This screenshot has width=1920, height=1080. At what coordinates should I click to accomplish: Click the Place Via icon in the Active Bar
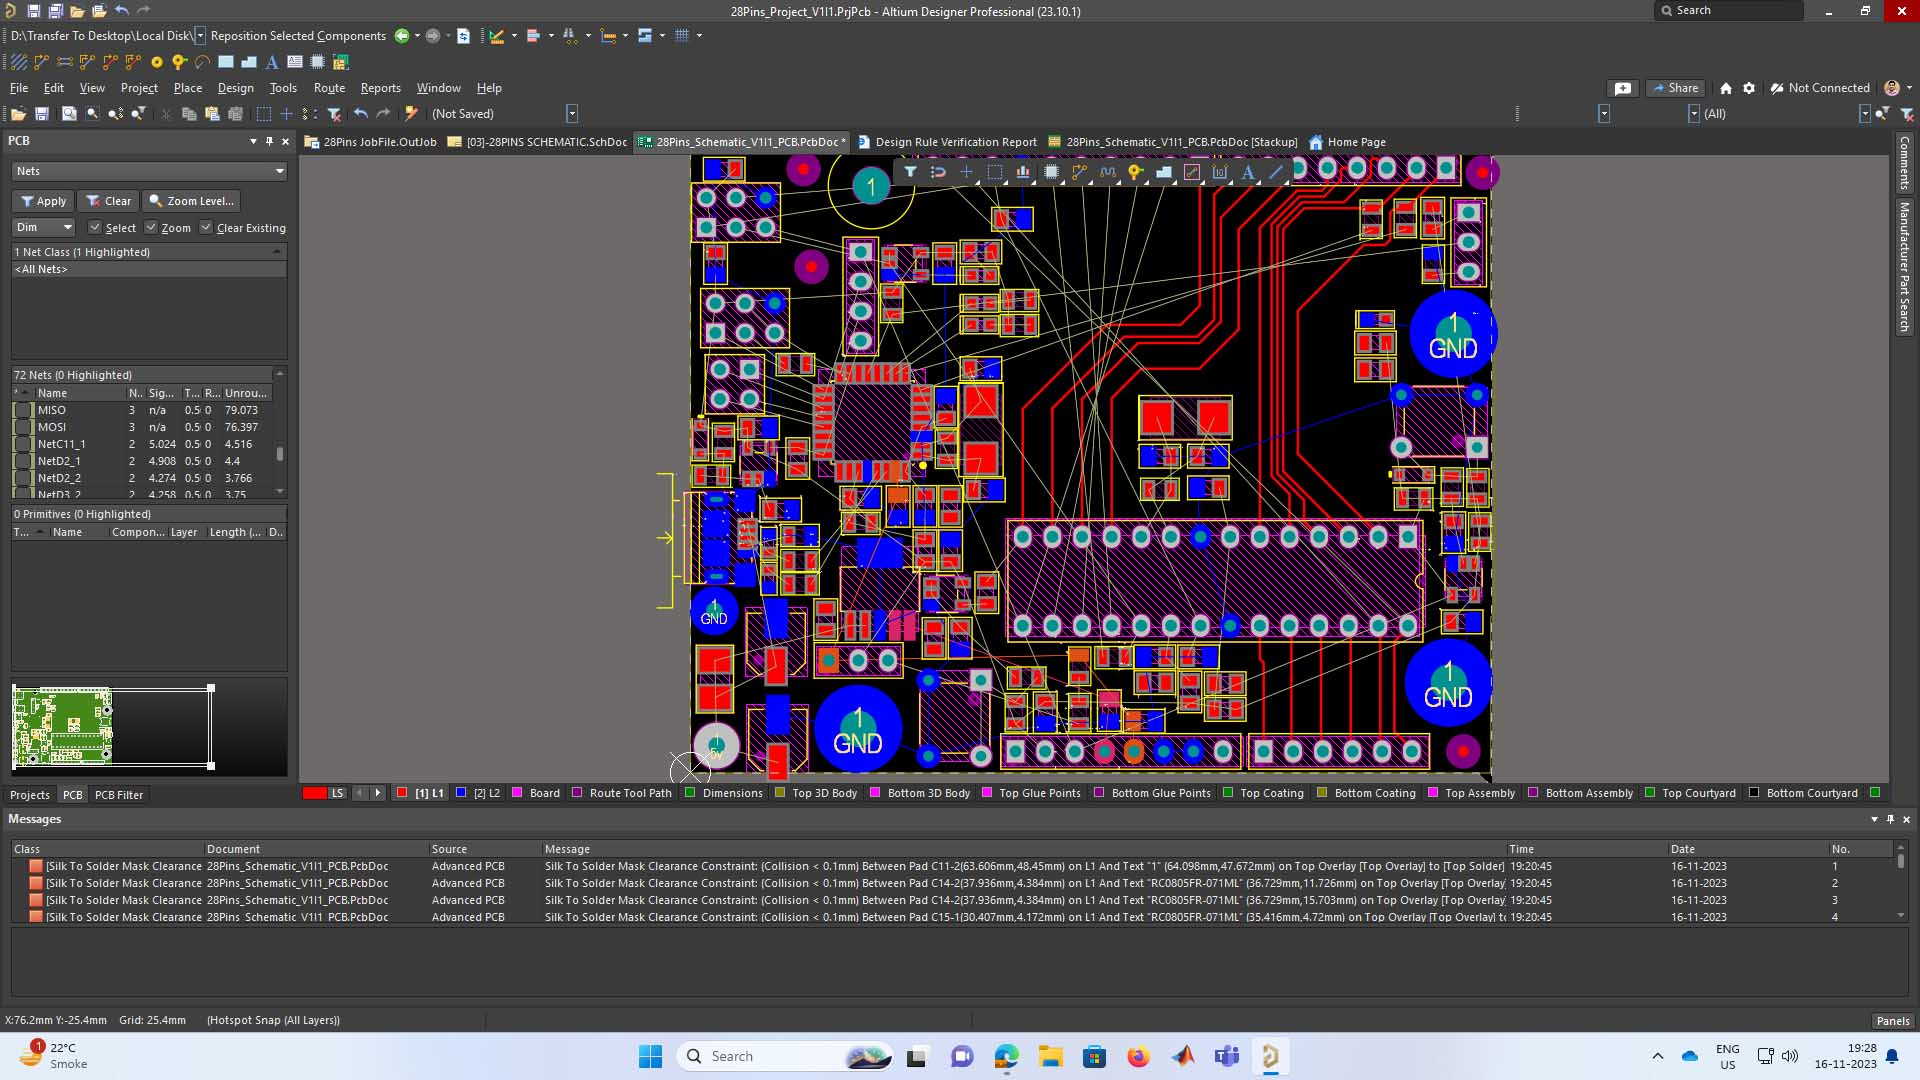1135,172
